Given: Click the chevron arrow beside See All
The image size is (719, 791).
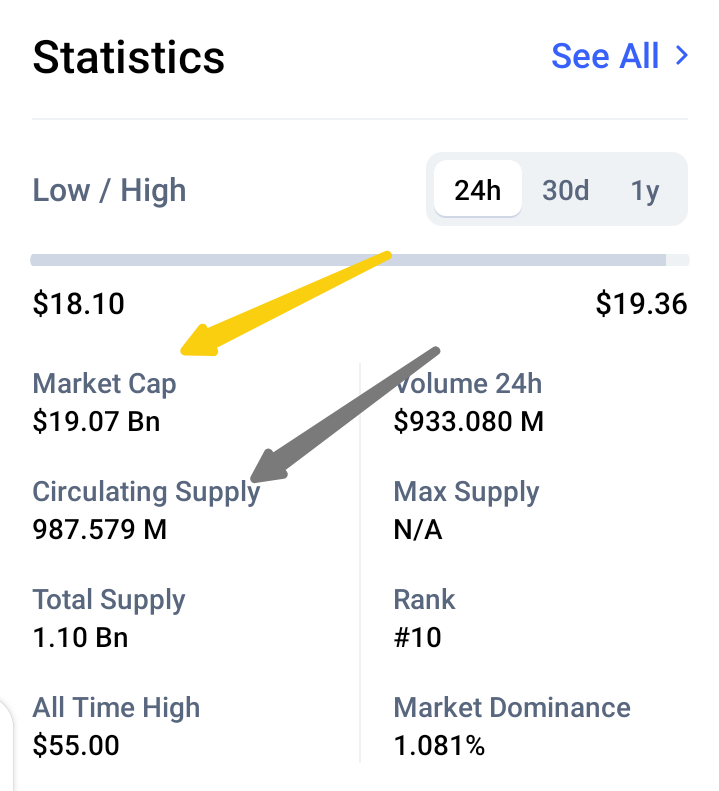Looking at the screenshot, I should [682, 55].
